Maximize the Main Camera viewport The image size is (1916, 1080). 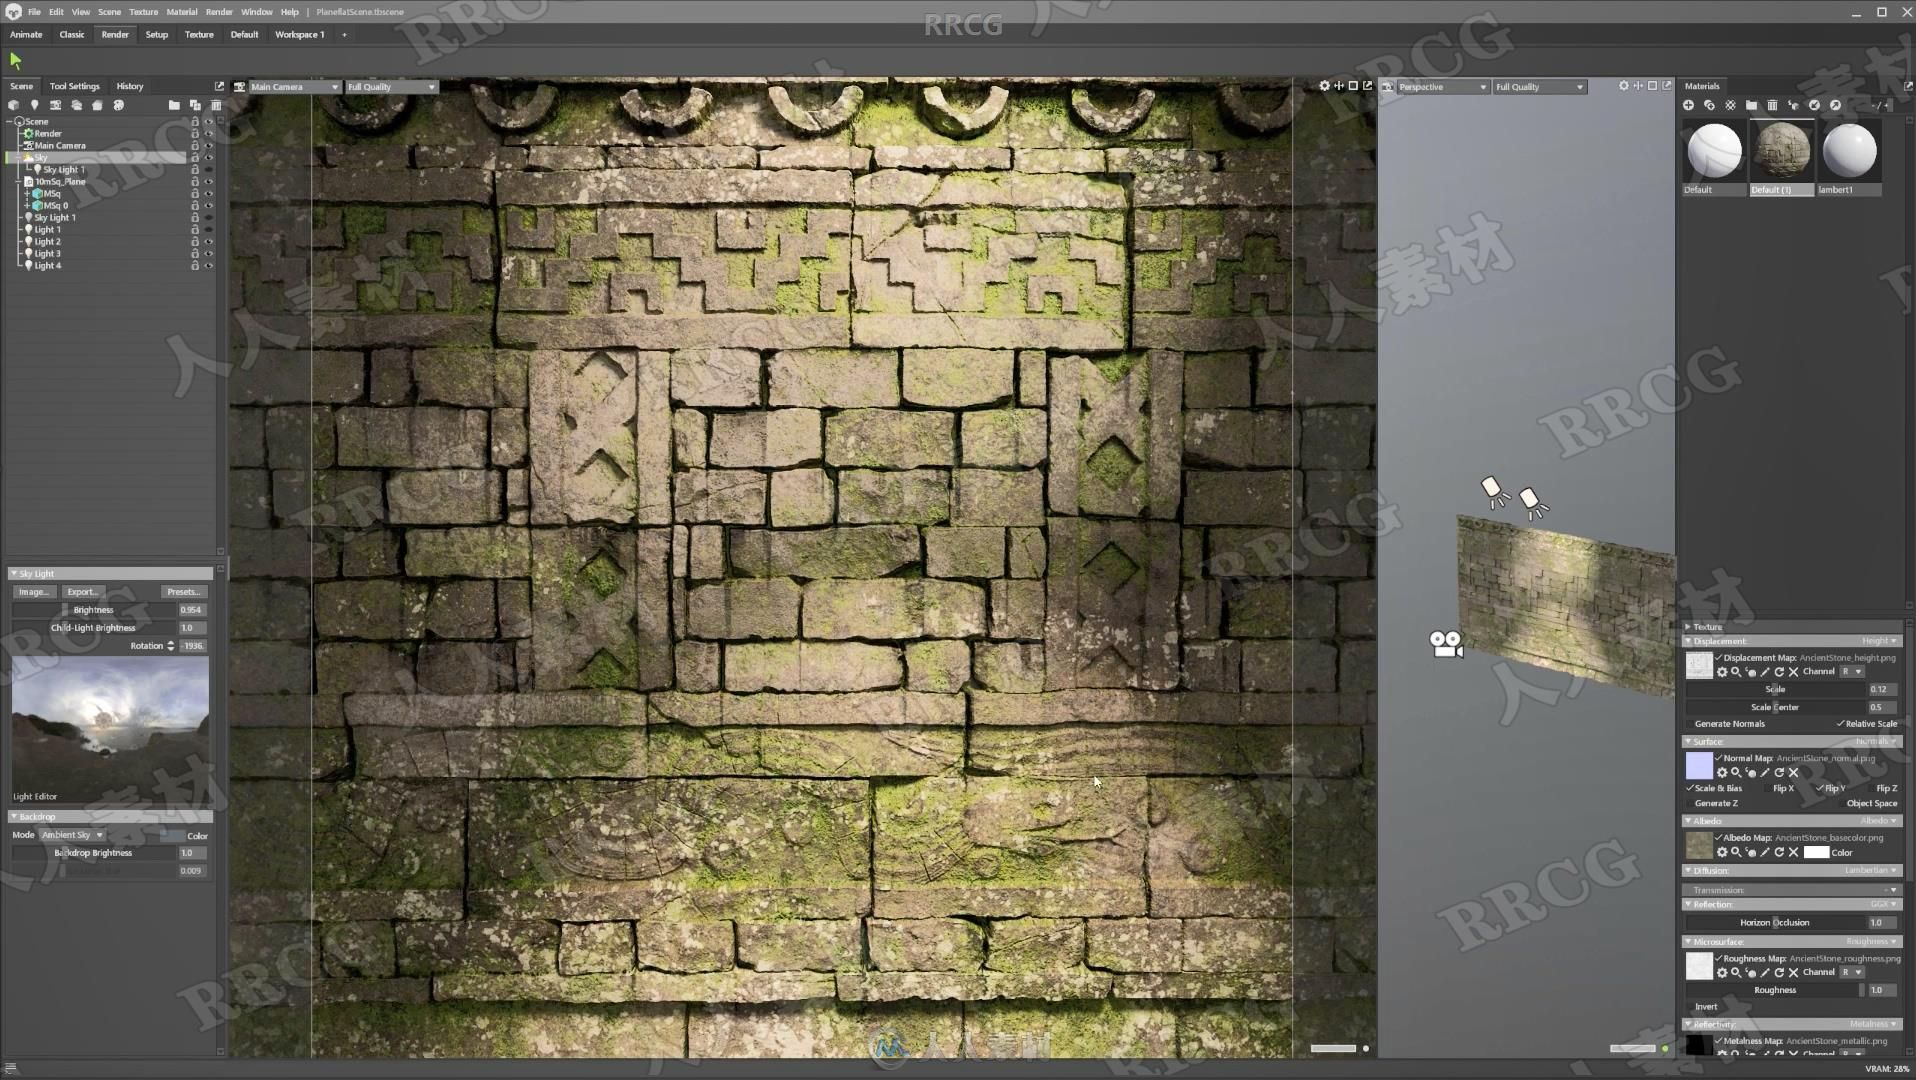click(1353, 86)
